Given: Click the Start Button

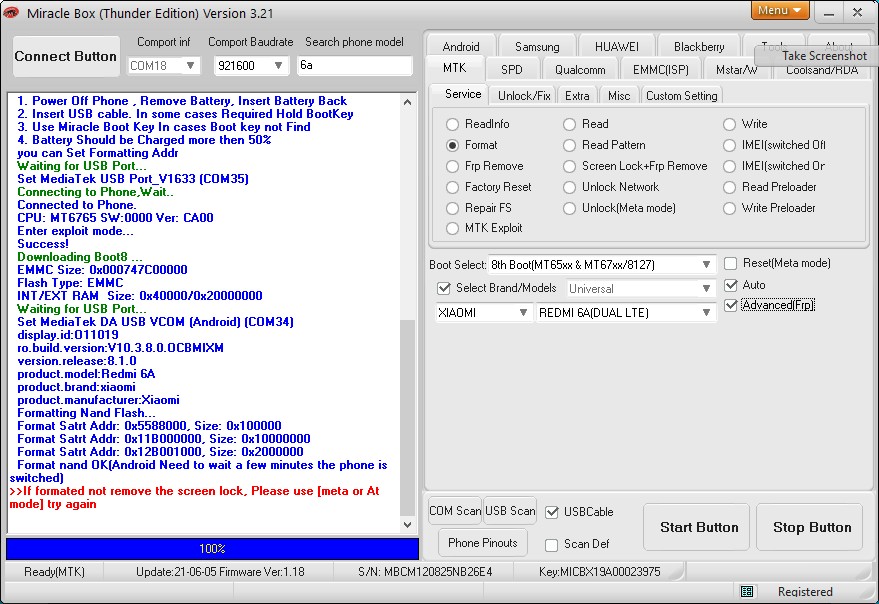Looking at the screenshot, I should [698, 527].
